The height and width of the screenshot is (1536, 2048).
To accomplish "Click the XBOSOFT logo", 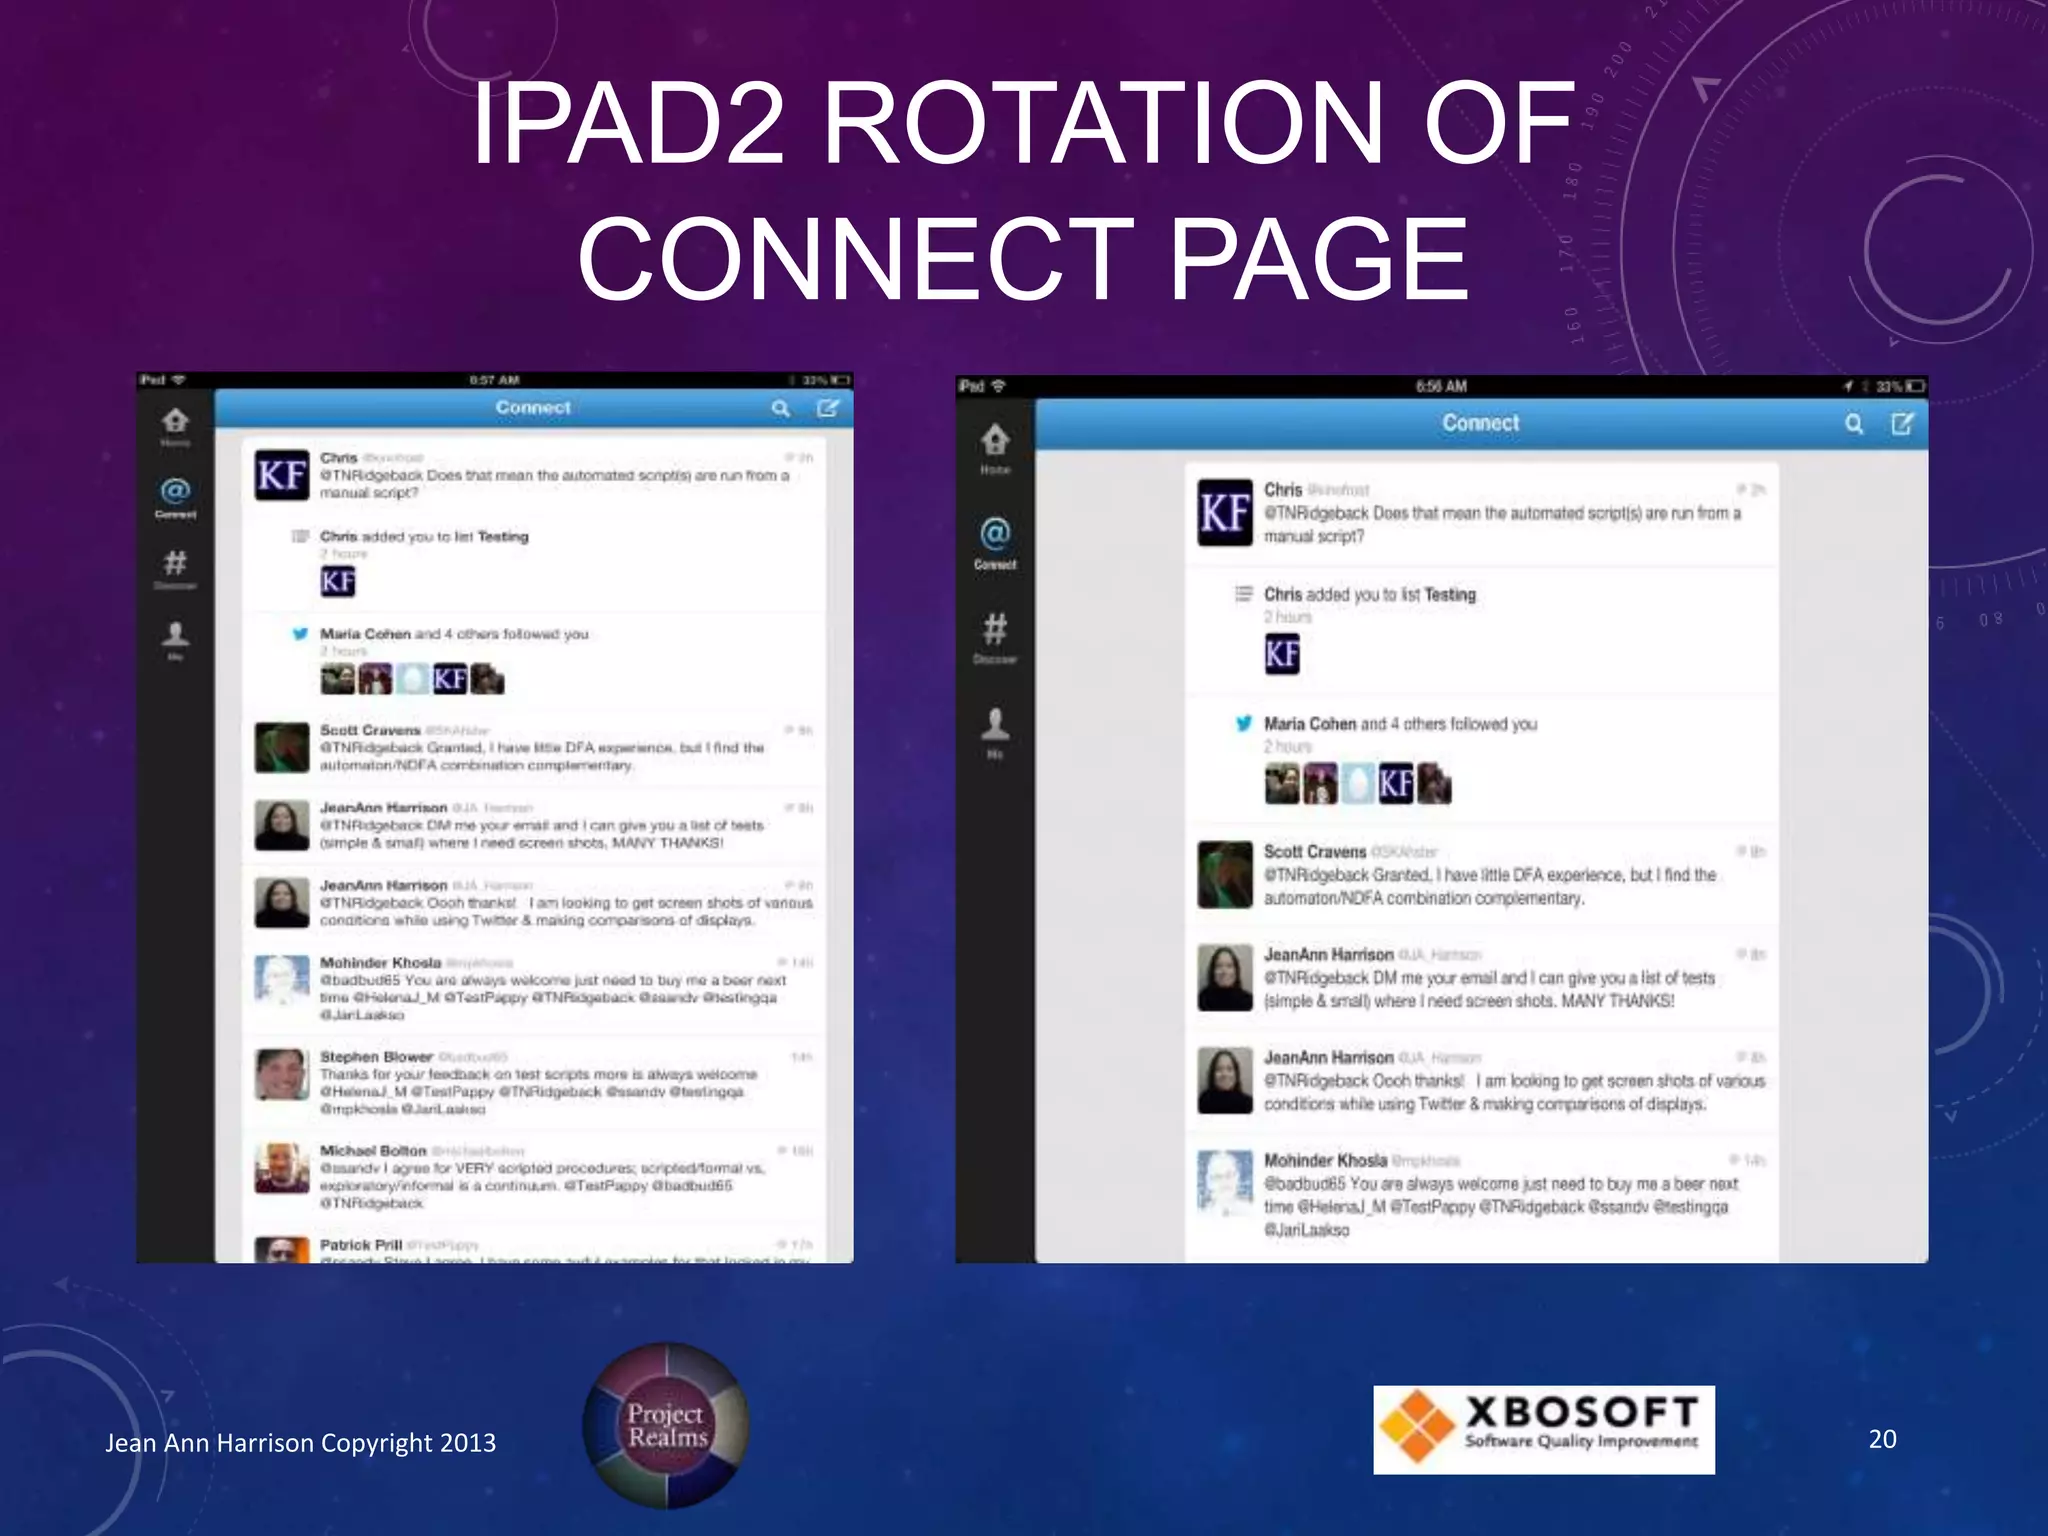I will pos(1543,1429).
